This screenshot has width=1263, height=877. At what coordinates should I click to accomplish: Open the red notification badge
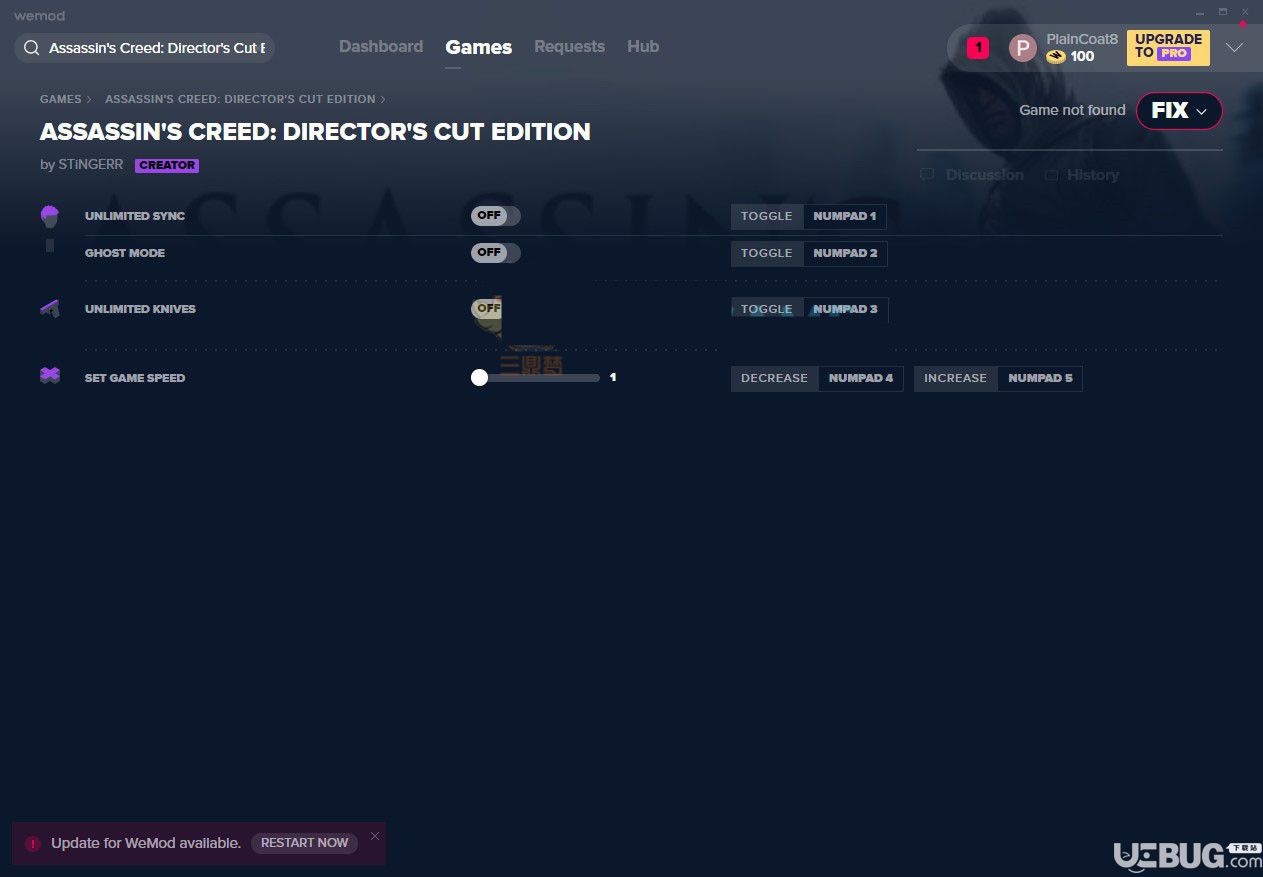[x=978, y=47]
